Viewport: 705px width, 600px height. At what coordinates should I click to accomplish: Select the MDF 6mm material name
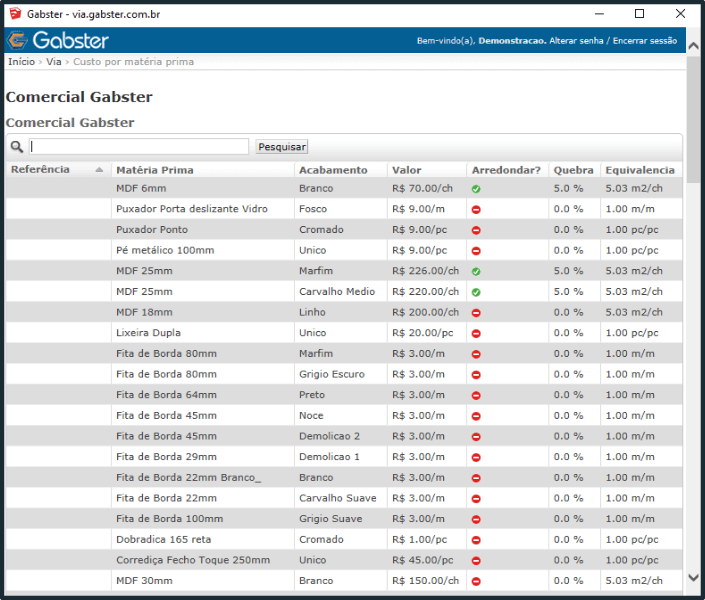(x=141, y=188)
